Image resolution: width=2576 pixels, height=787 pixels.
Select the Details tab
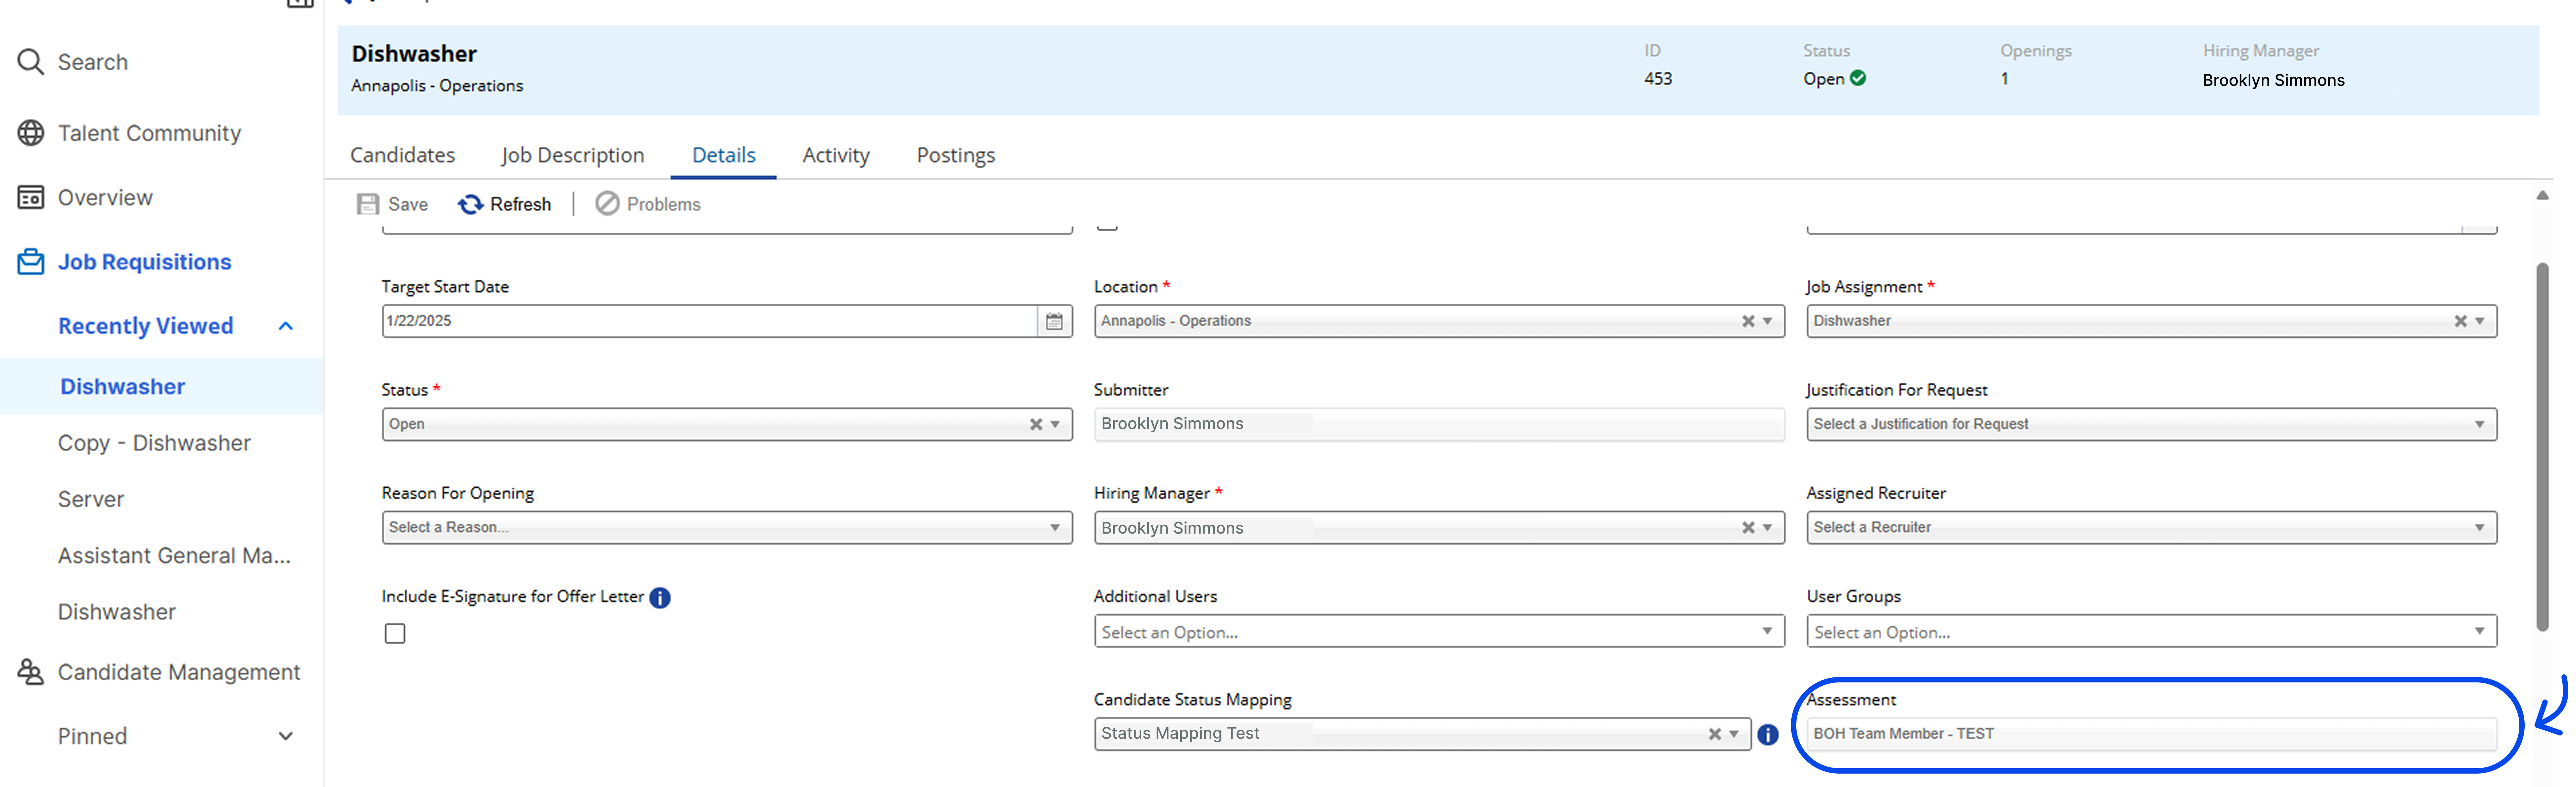[724, 155]
